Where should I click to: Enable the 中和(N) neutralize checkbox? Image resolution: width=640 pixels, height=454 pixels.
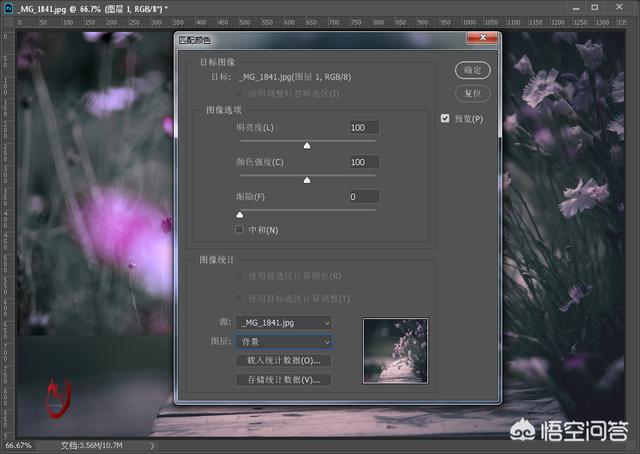click(x=239, y=229)
